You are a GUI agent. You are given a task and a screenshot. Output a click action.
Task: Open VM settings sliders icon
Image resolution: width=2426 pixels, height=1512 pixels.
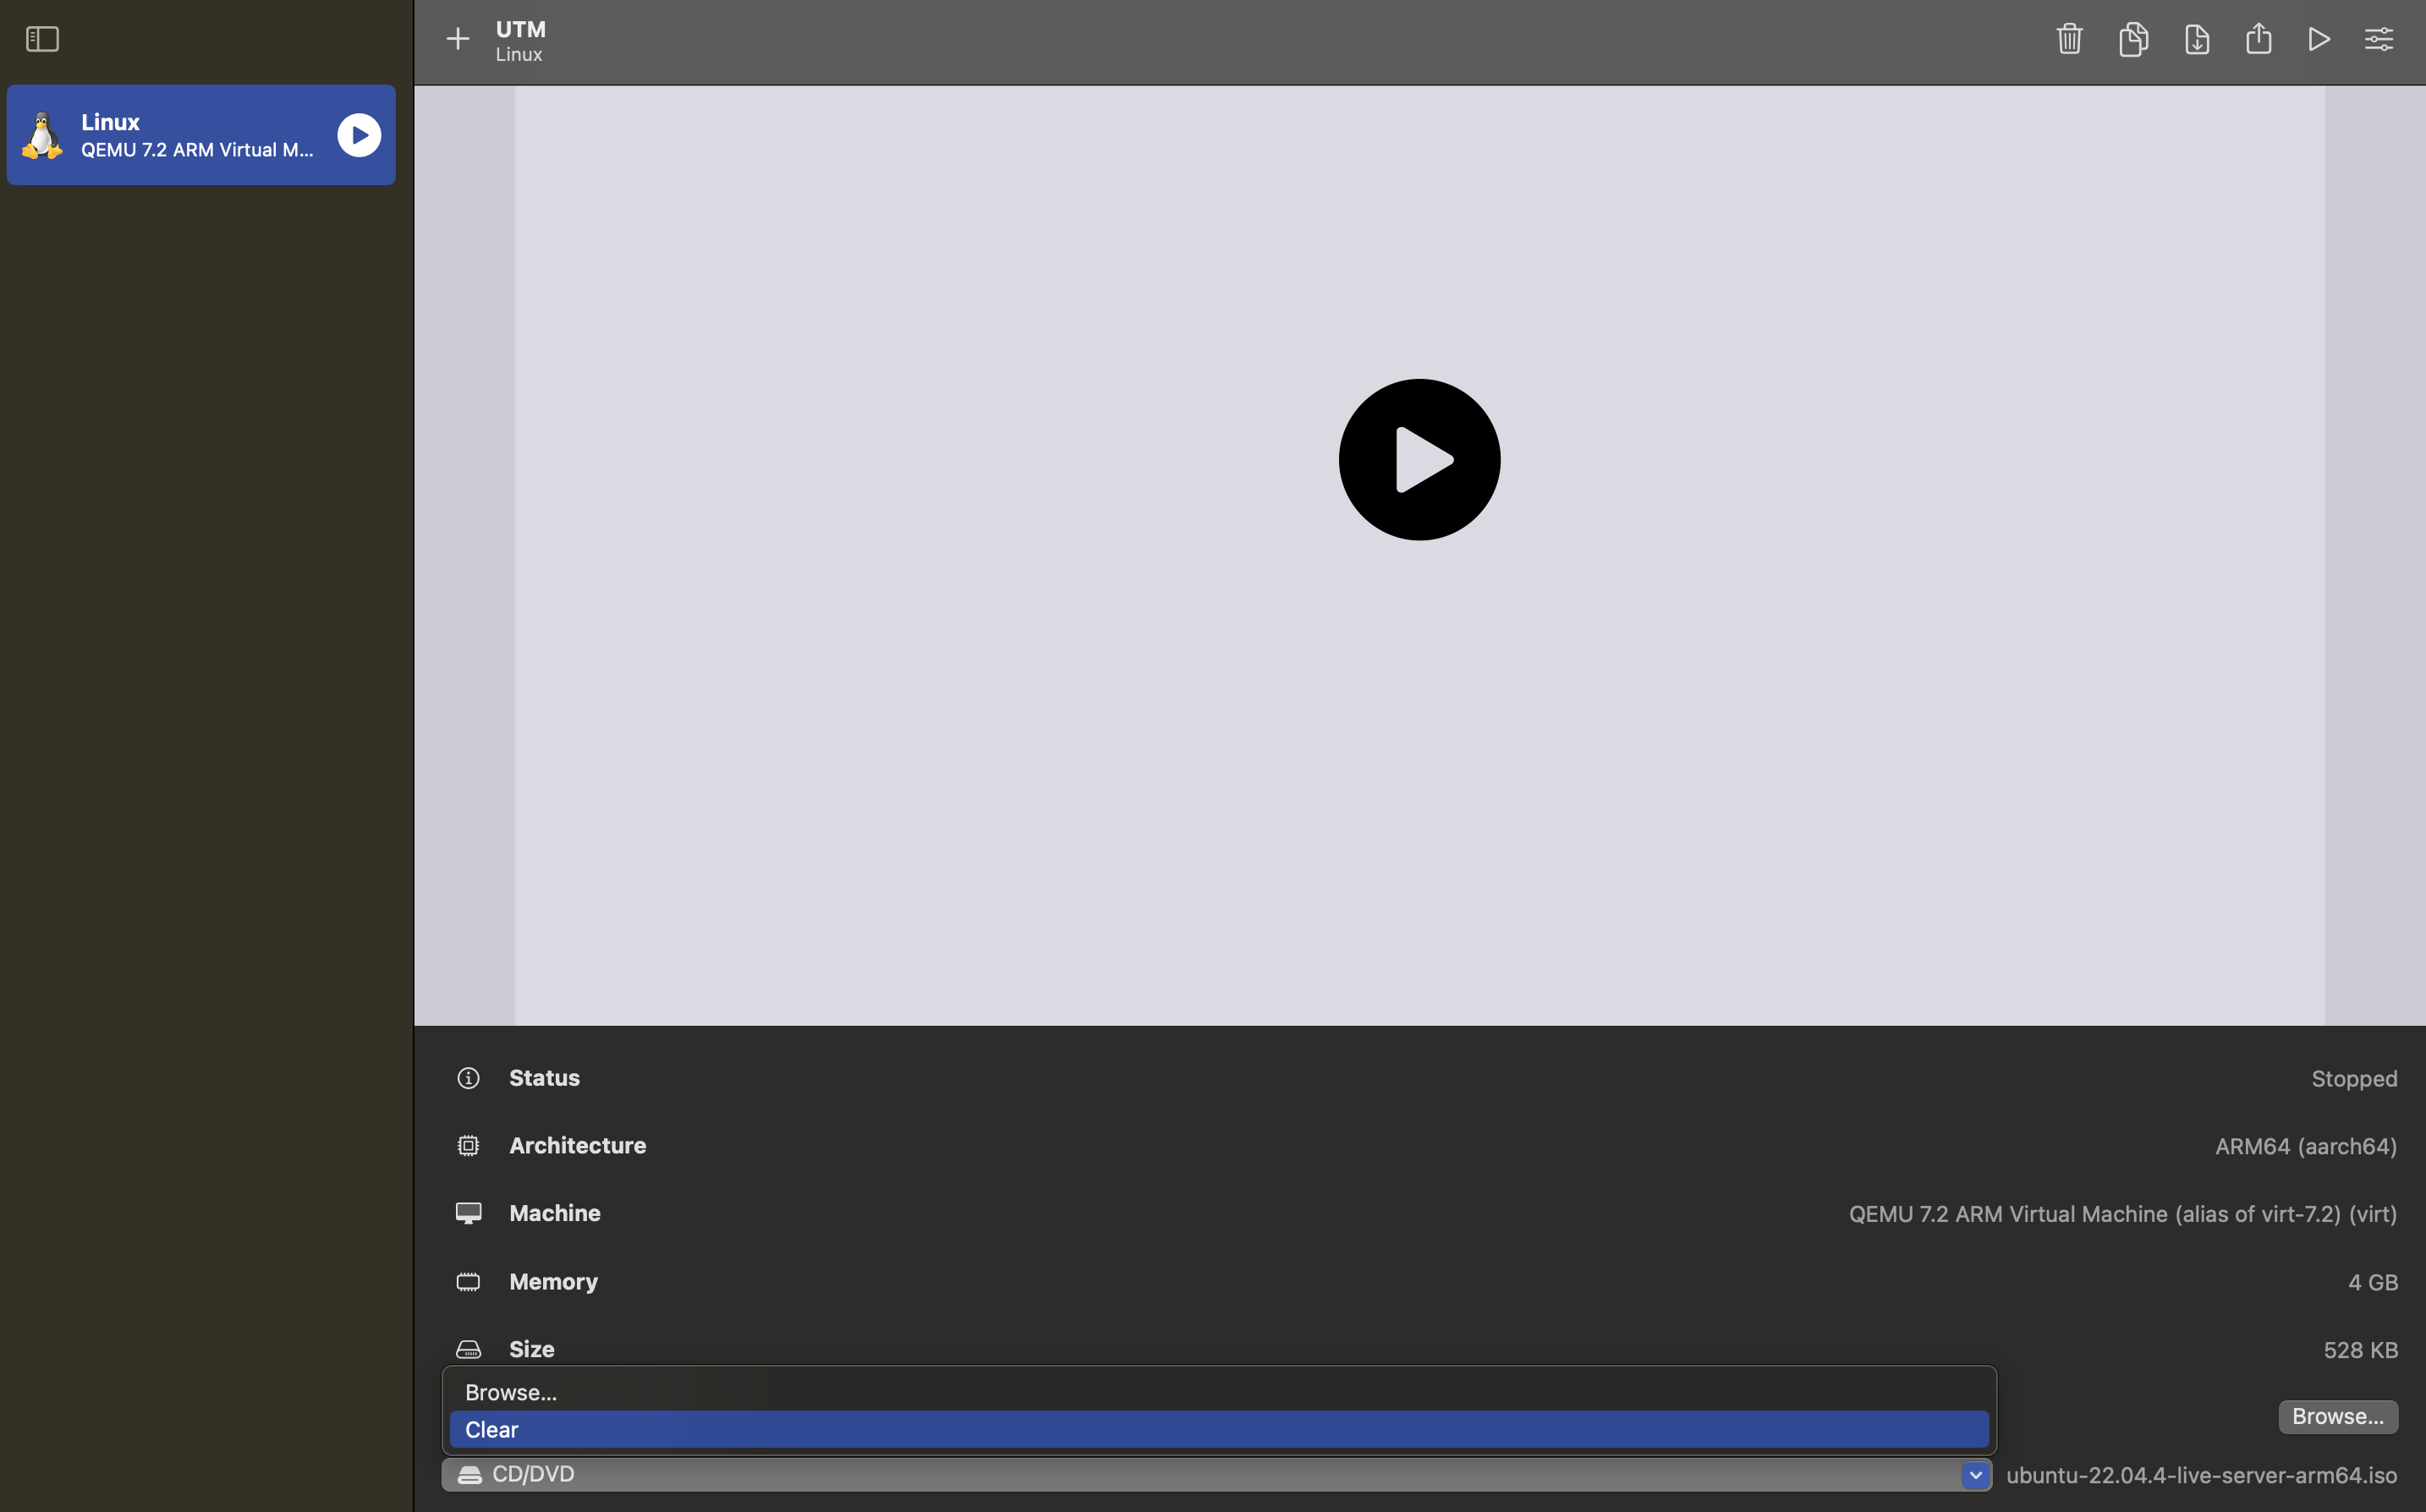point(2379,39)
